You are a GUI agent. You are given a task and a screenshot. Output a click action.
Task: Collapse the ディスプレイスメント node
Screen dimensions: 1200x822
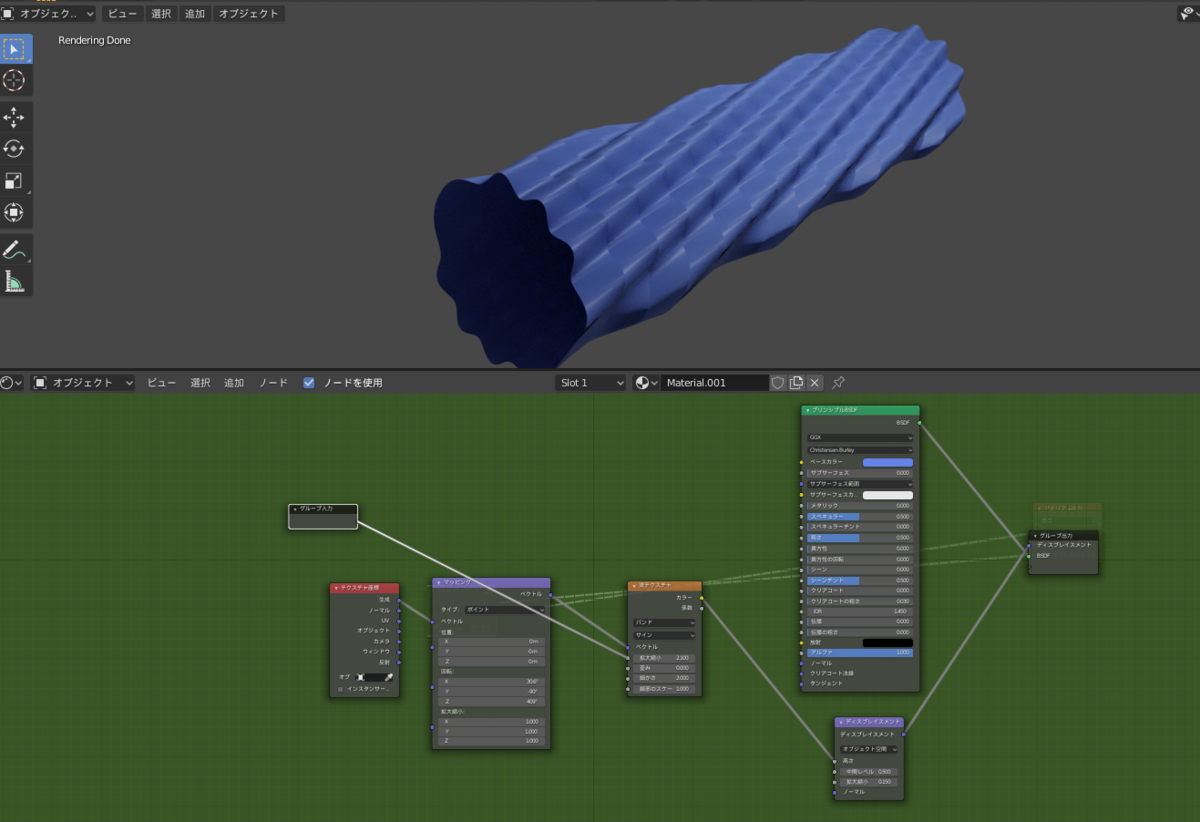tap(841, 722)
